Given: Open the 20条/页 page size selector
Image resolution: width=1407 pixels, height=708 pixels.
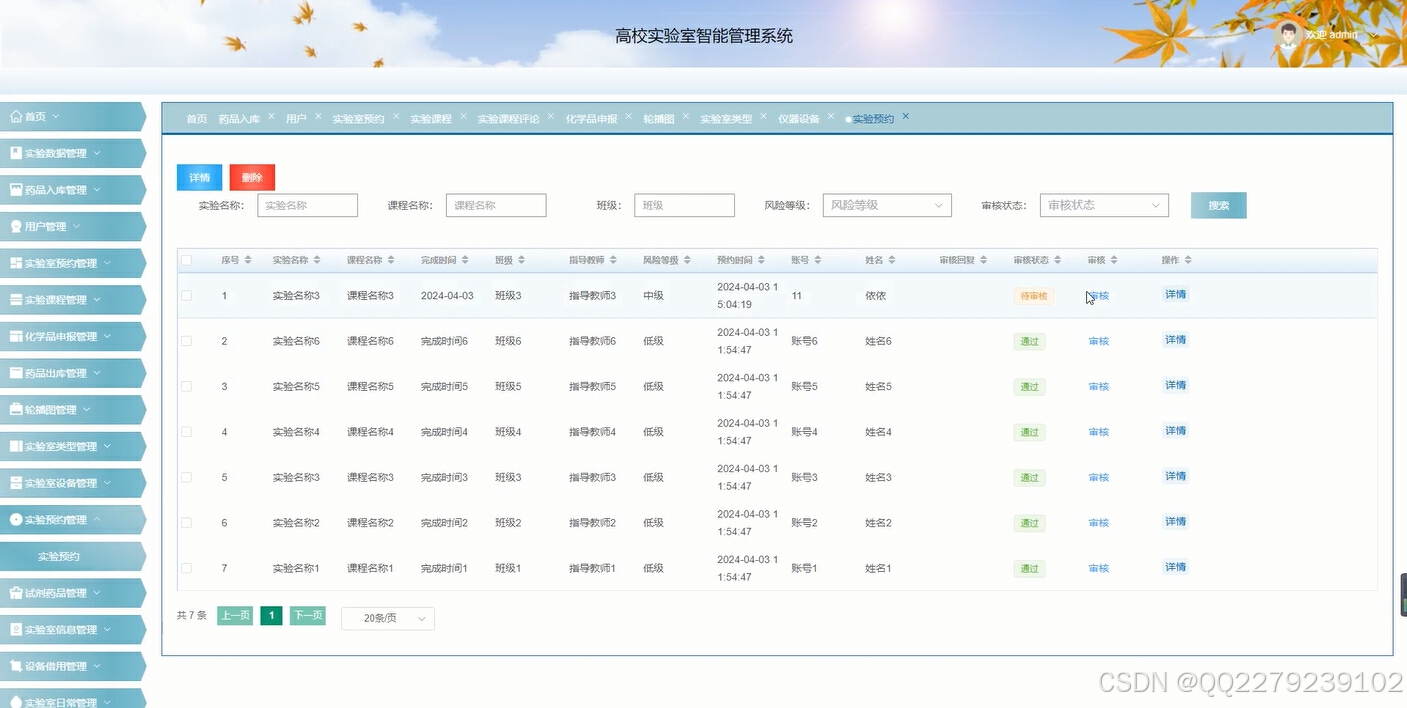Looking at the screenshot, I should pyautogui.click(x=387, y=618).
